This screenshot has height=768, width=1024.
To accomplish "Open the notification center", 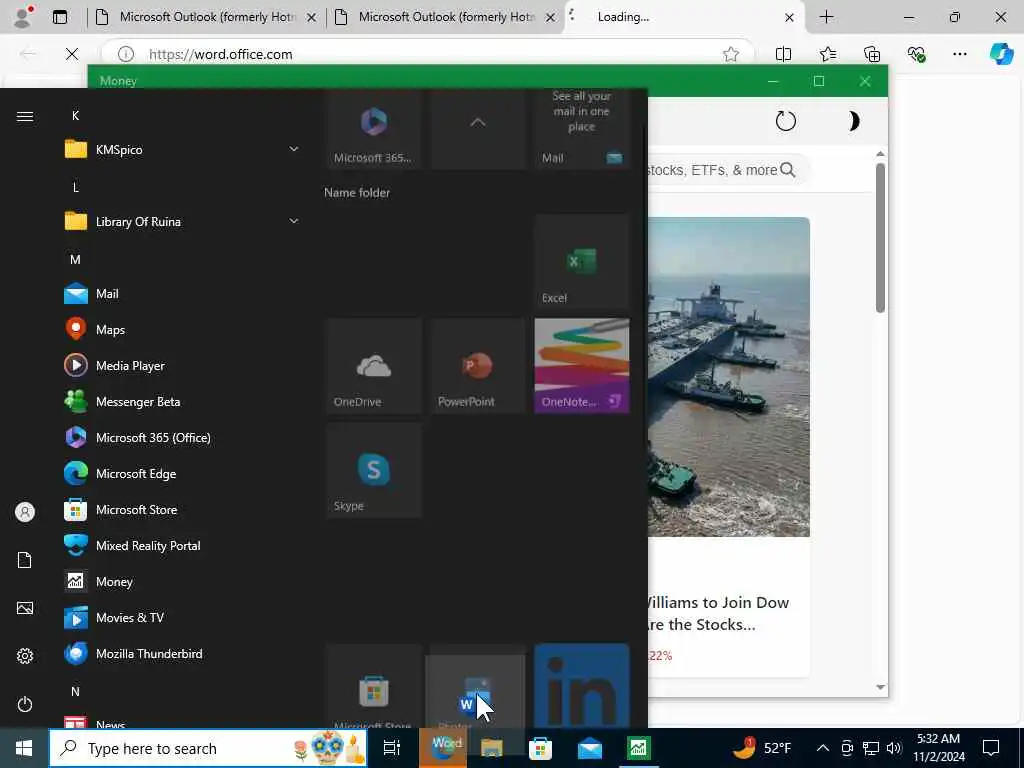I will pyautogui.click(x=991, y=748).
